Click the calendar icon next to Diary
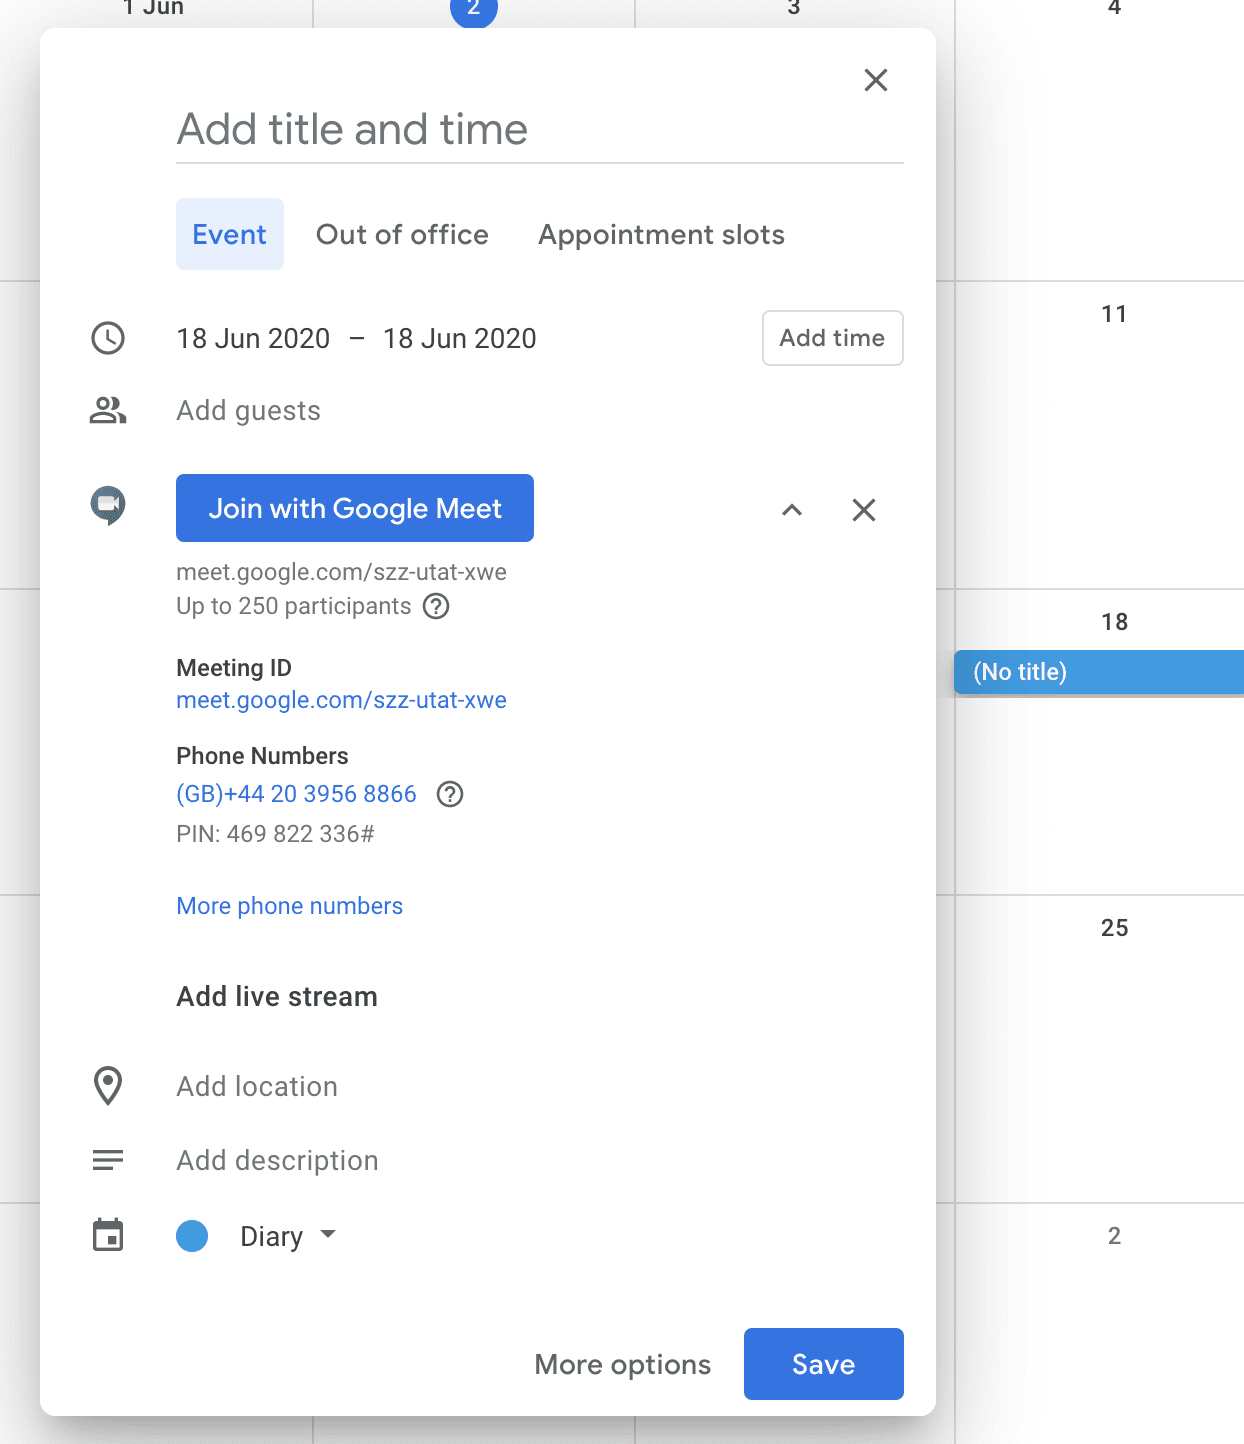The width and height of the screenshot is (1244, 1444). 108,1235
